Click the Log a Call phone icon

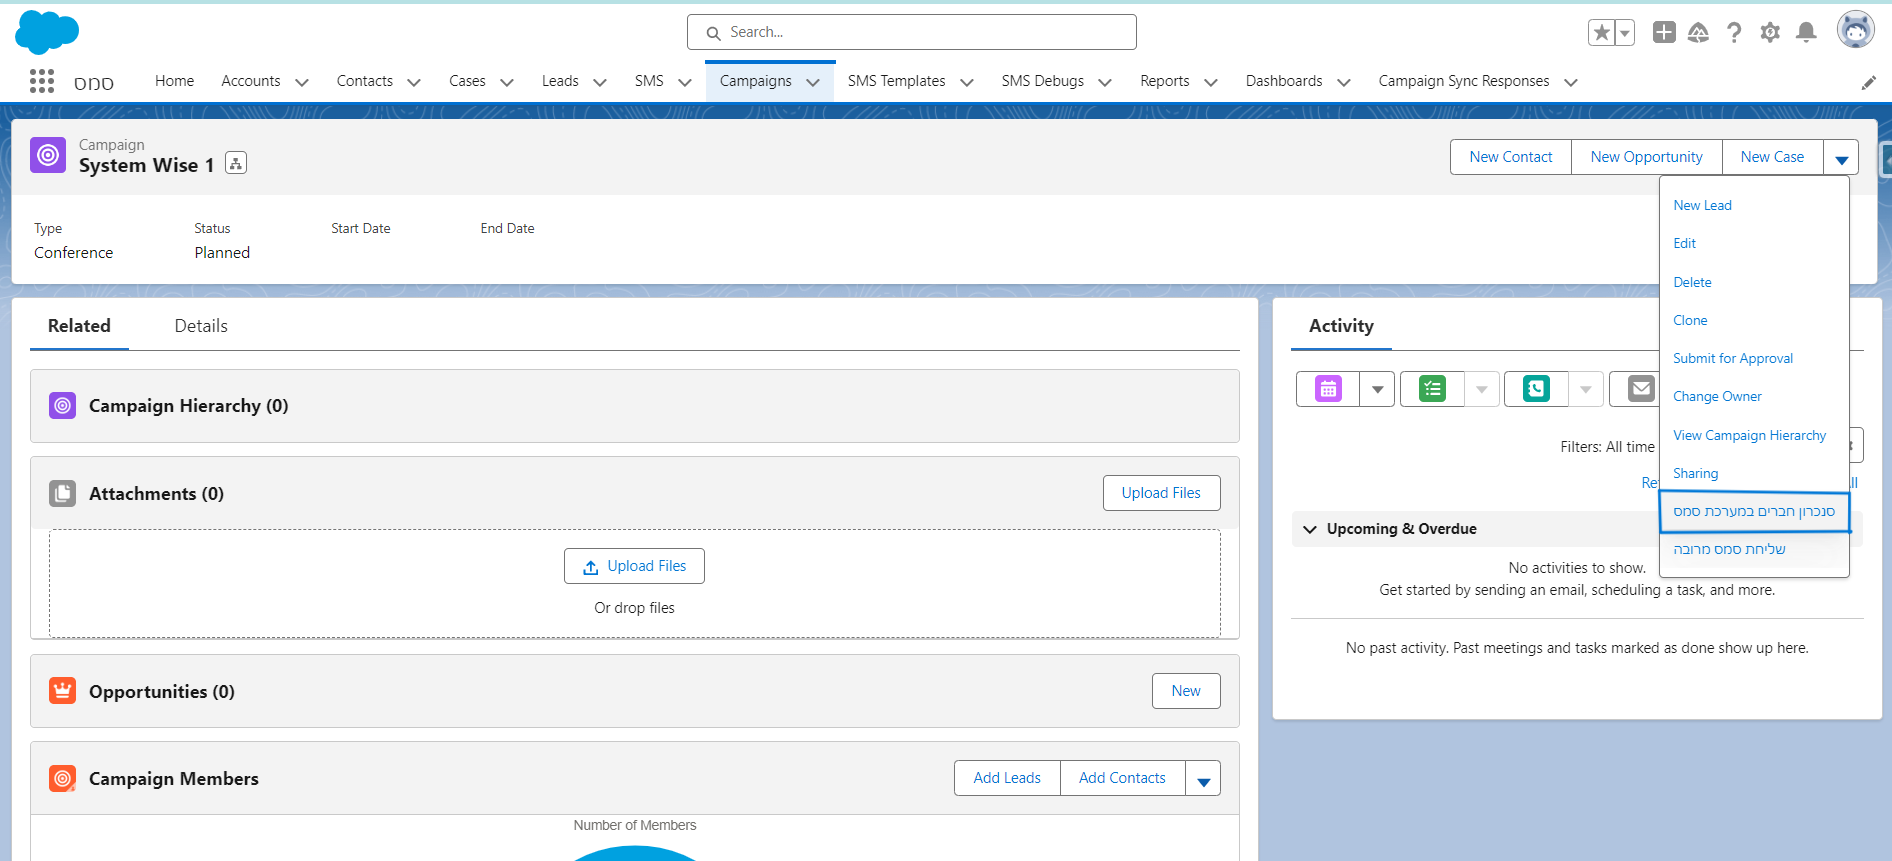pos(1536,389)
